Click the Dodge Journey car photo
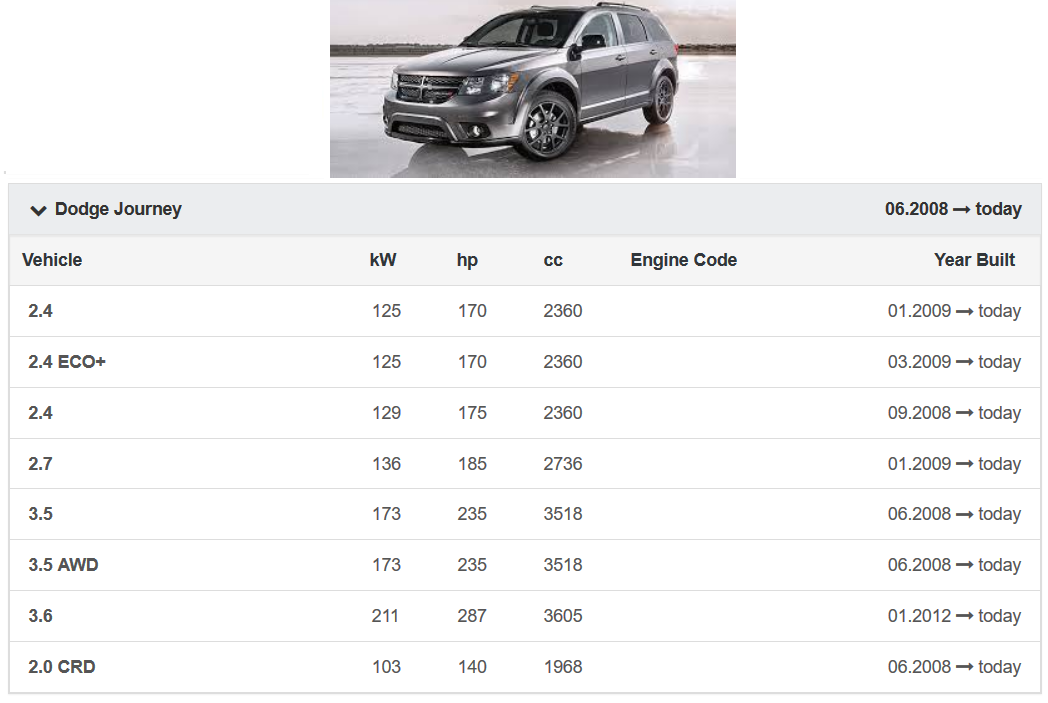Screen dimensions: 1048x703 tap(532, 89)
